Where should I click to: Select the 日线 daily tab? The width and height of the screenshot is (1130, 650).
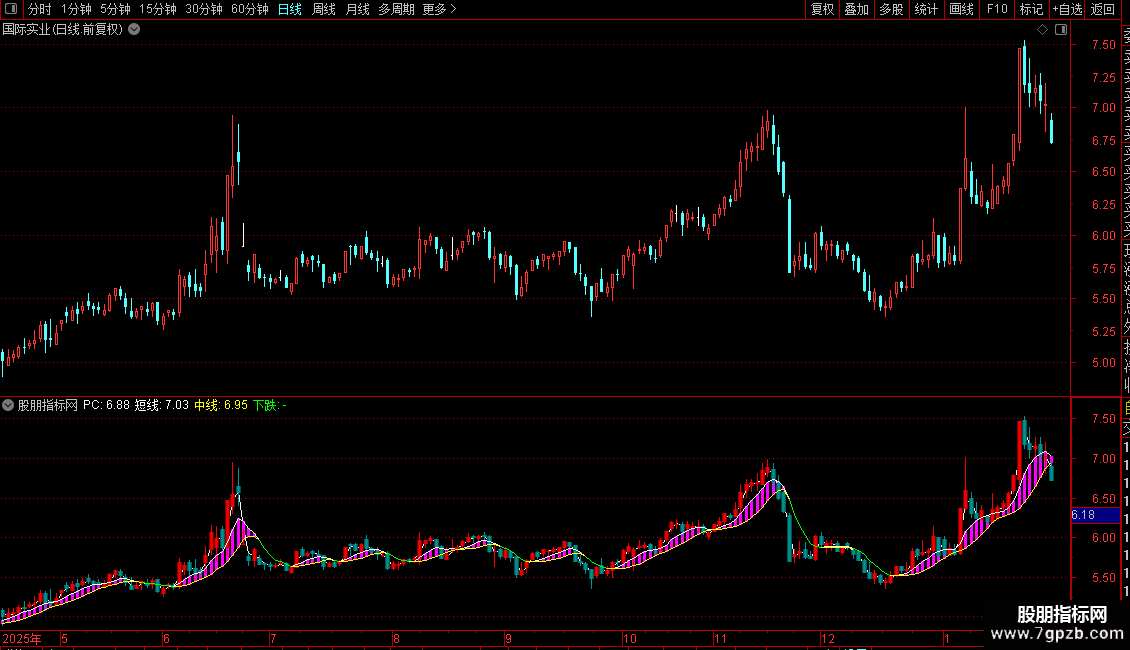(290, 9)
